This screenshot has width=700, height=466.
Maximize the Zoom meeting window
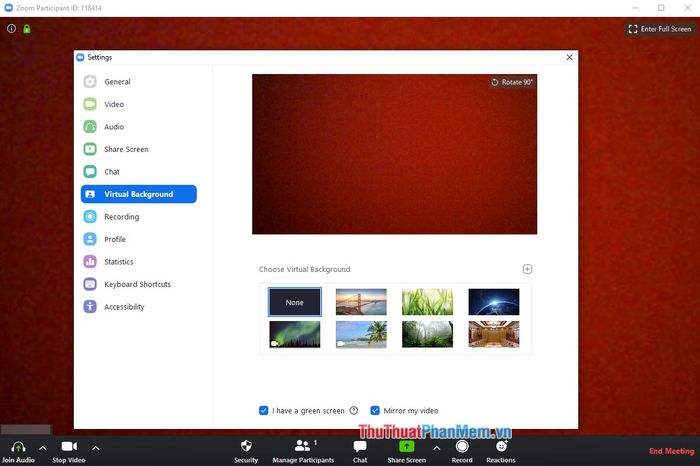coord(661,8)
